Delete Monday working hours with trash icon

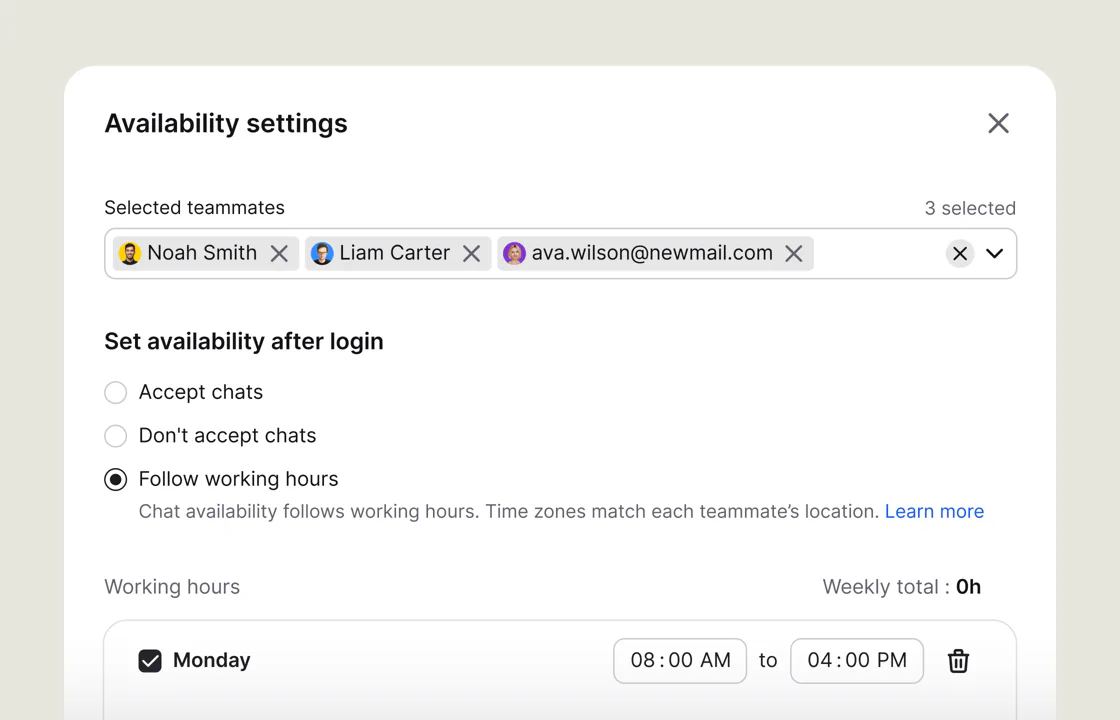(x=959, y=661)
